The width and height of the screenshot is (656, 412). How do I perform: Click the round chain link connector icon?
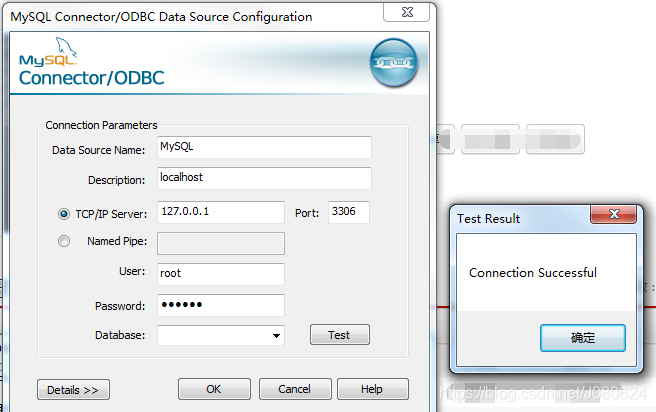393,63
